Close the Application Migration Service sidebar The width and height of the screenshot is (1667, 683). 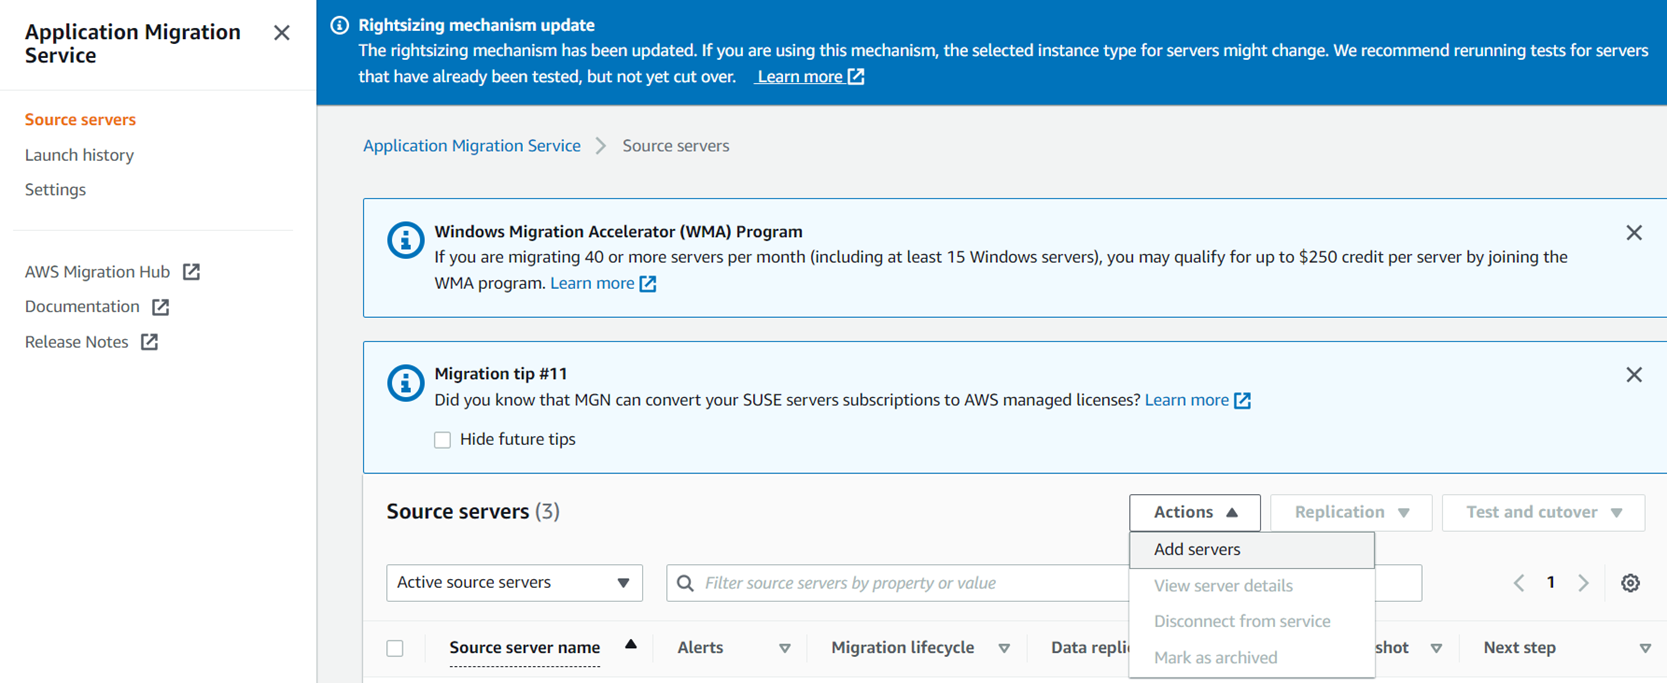pos(282,33)
